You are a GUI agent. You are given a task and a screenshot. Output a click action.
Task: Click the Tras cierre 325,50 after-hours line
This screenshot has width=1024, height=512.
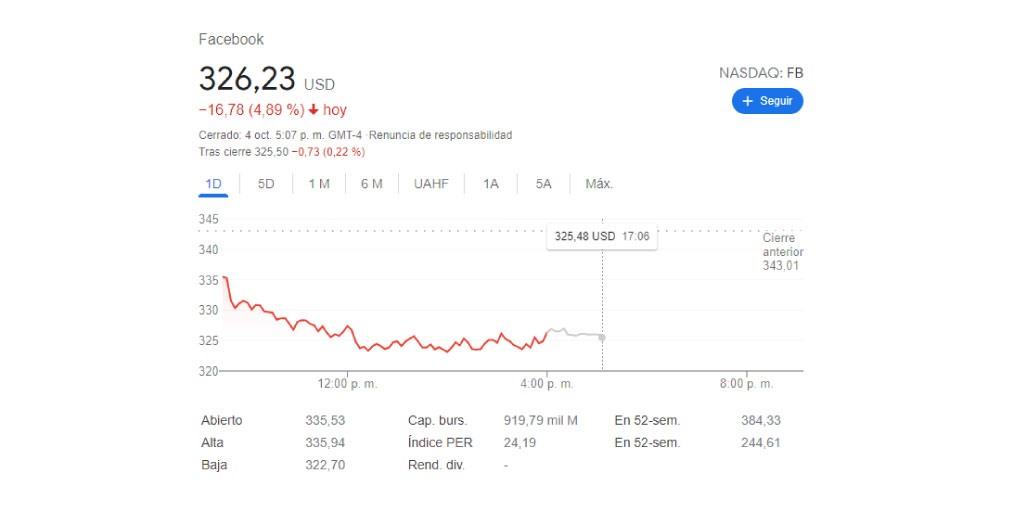[x=281, y=152]
